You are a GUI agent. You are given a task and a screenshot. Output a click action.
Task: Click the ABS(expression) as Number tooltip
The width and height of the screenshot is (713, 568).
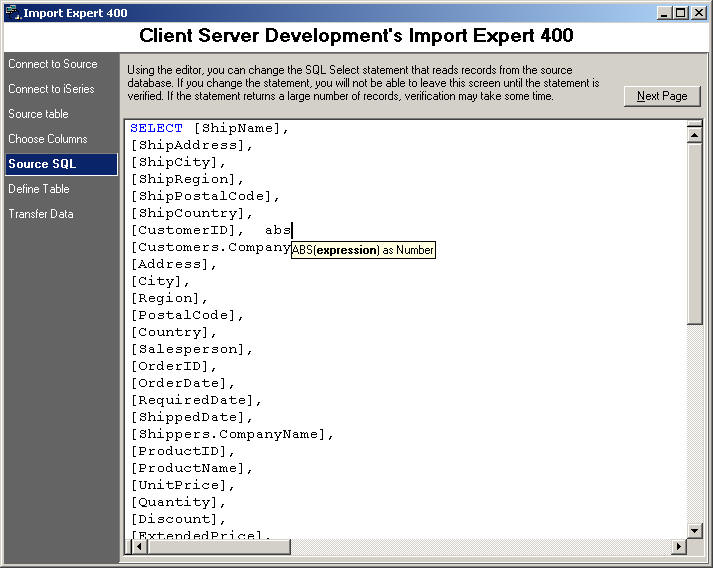(x=363, y=250)
